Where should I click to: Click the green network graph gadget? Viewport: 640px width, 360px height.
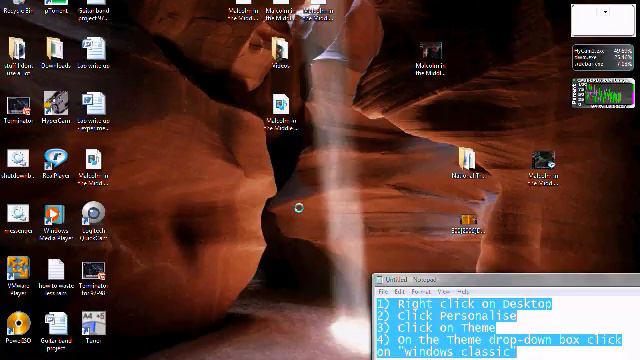603,93
